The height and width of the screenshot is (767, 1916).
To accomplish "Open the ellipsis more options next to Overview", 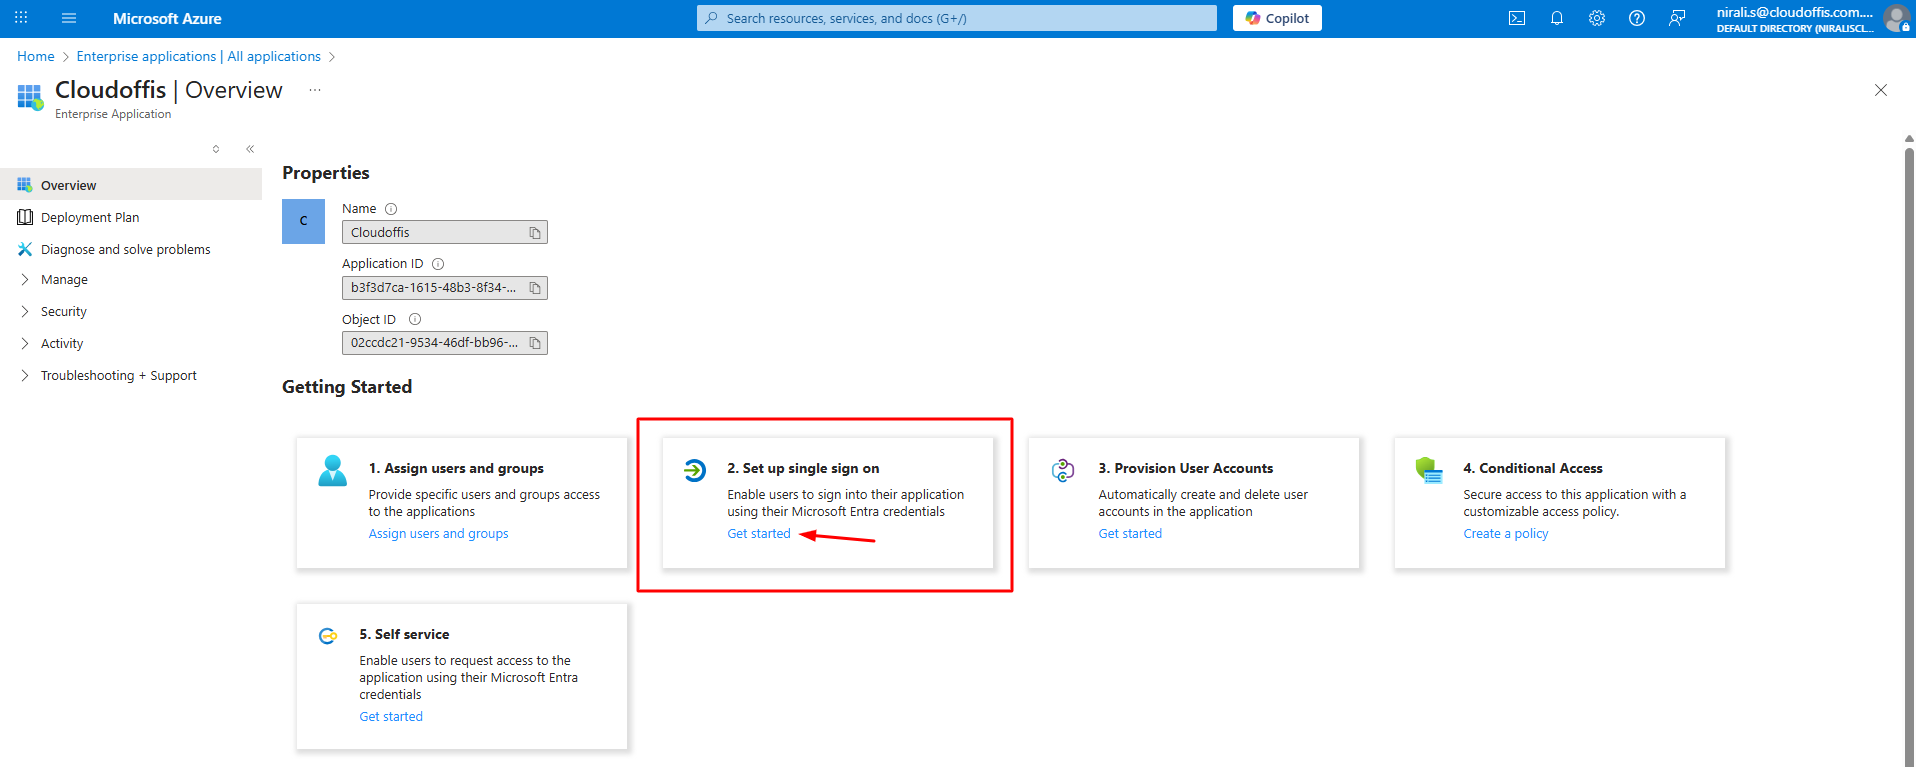I will pos(315,90).
